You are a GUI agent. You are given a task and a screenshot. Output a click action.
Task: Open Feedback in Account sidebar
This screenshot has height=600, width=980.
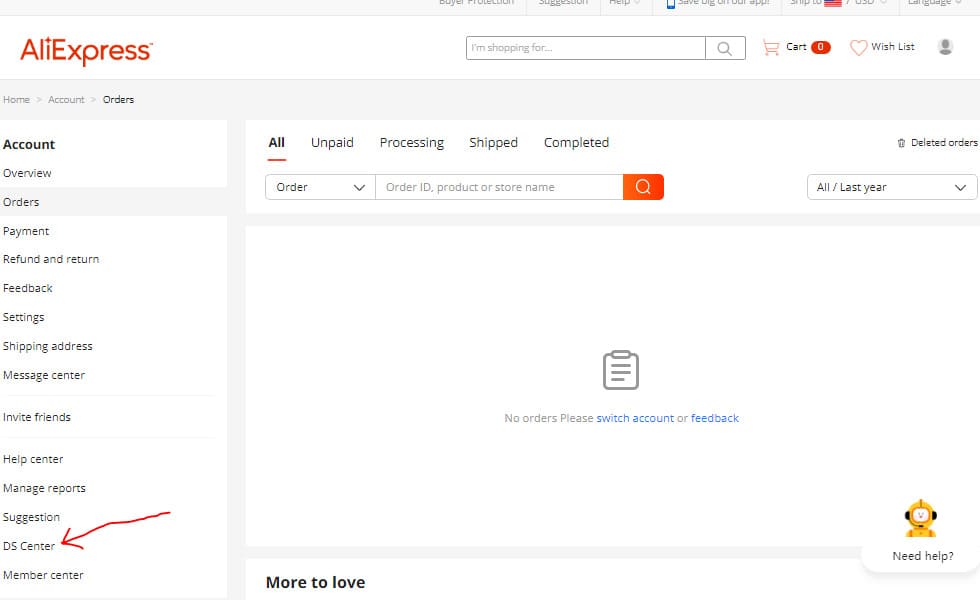pos(28,288)
